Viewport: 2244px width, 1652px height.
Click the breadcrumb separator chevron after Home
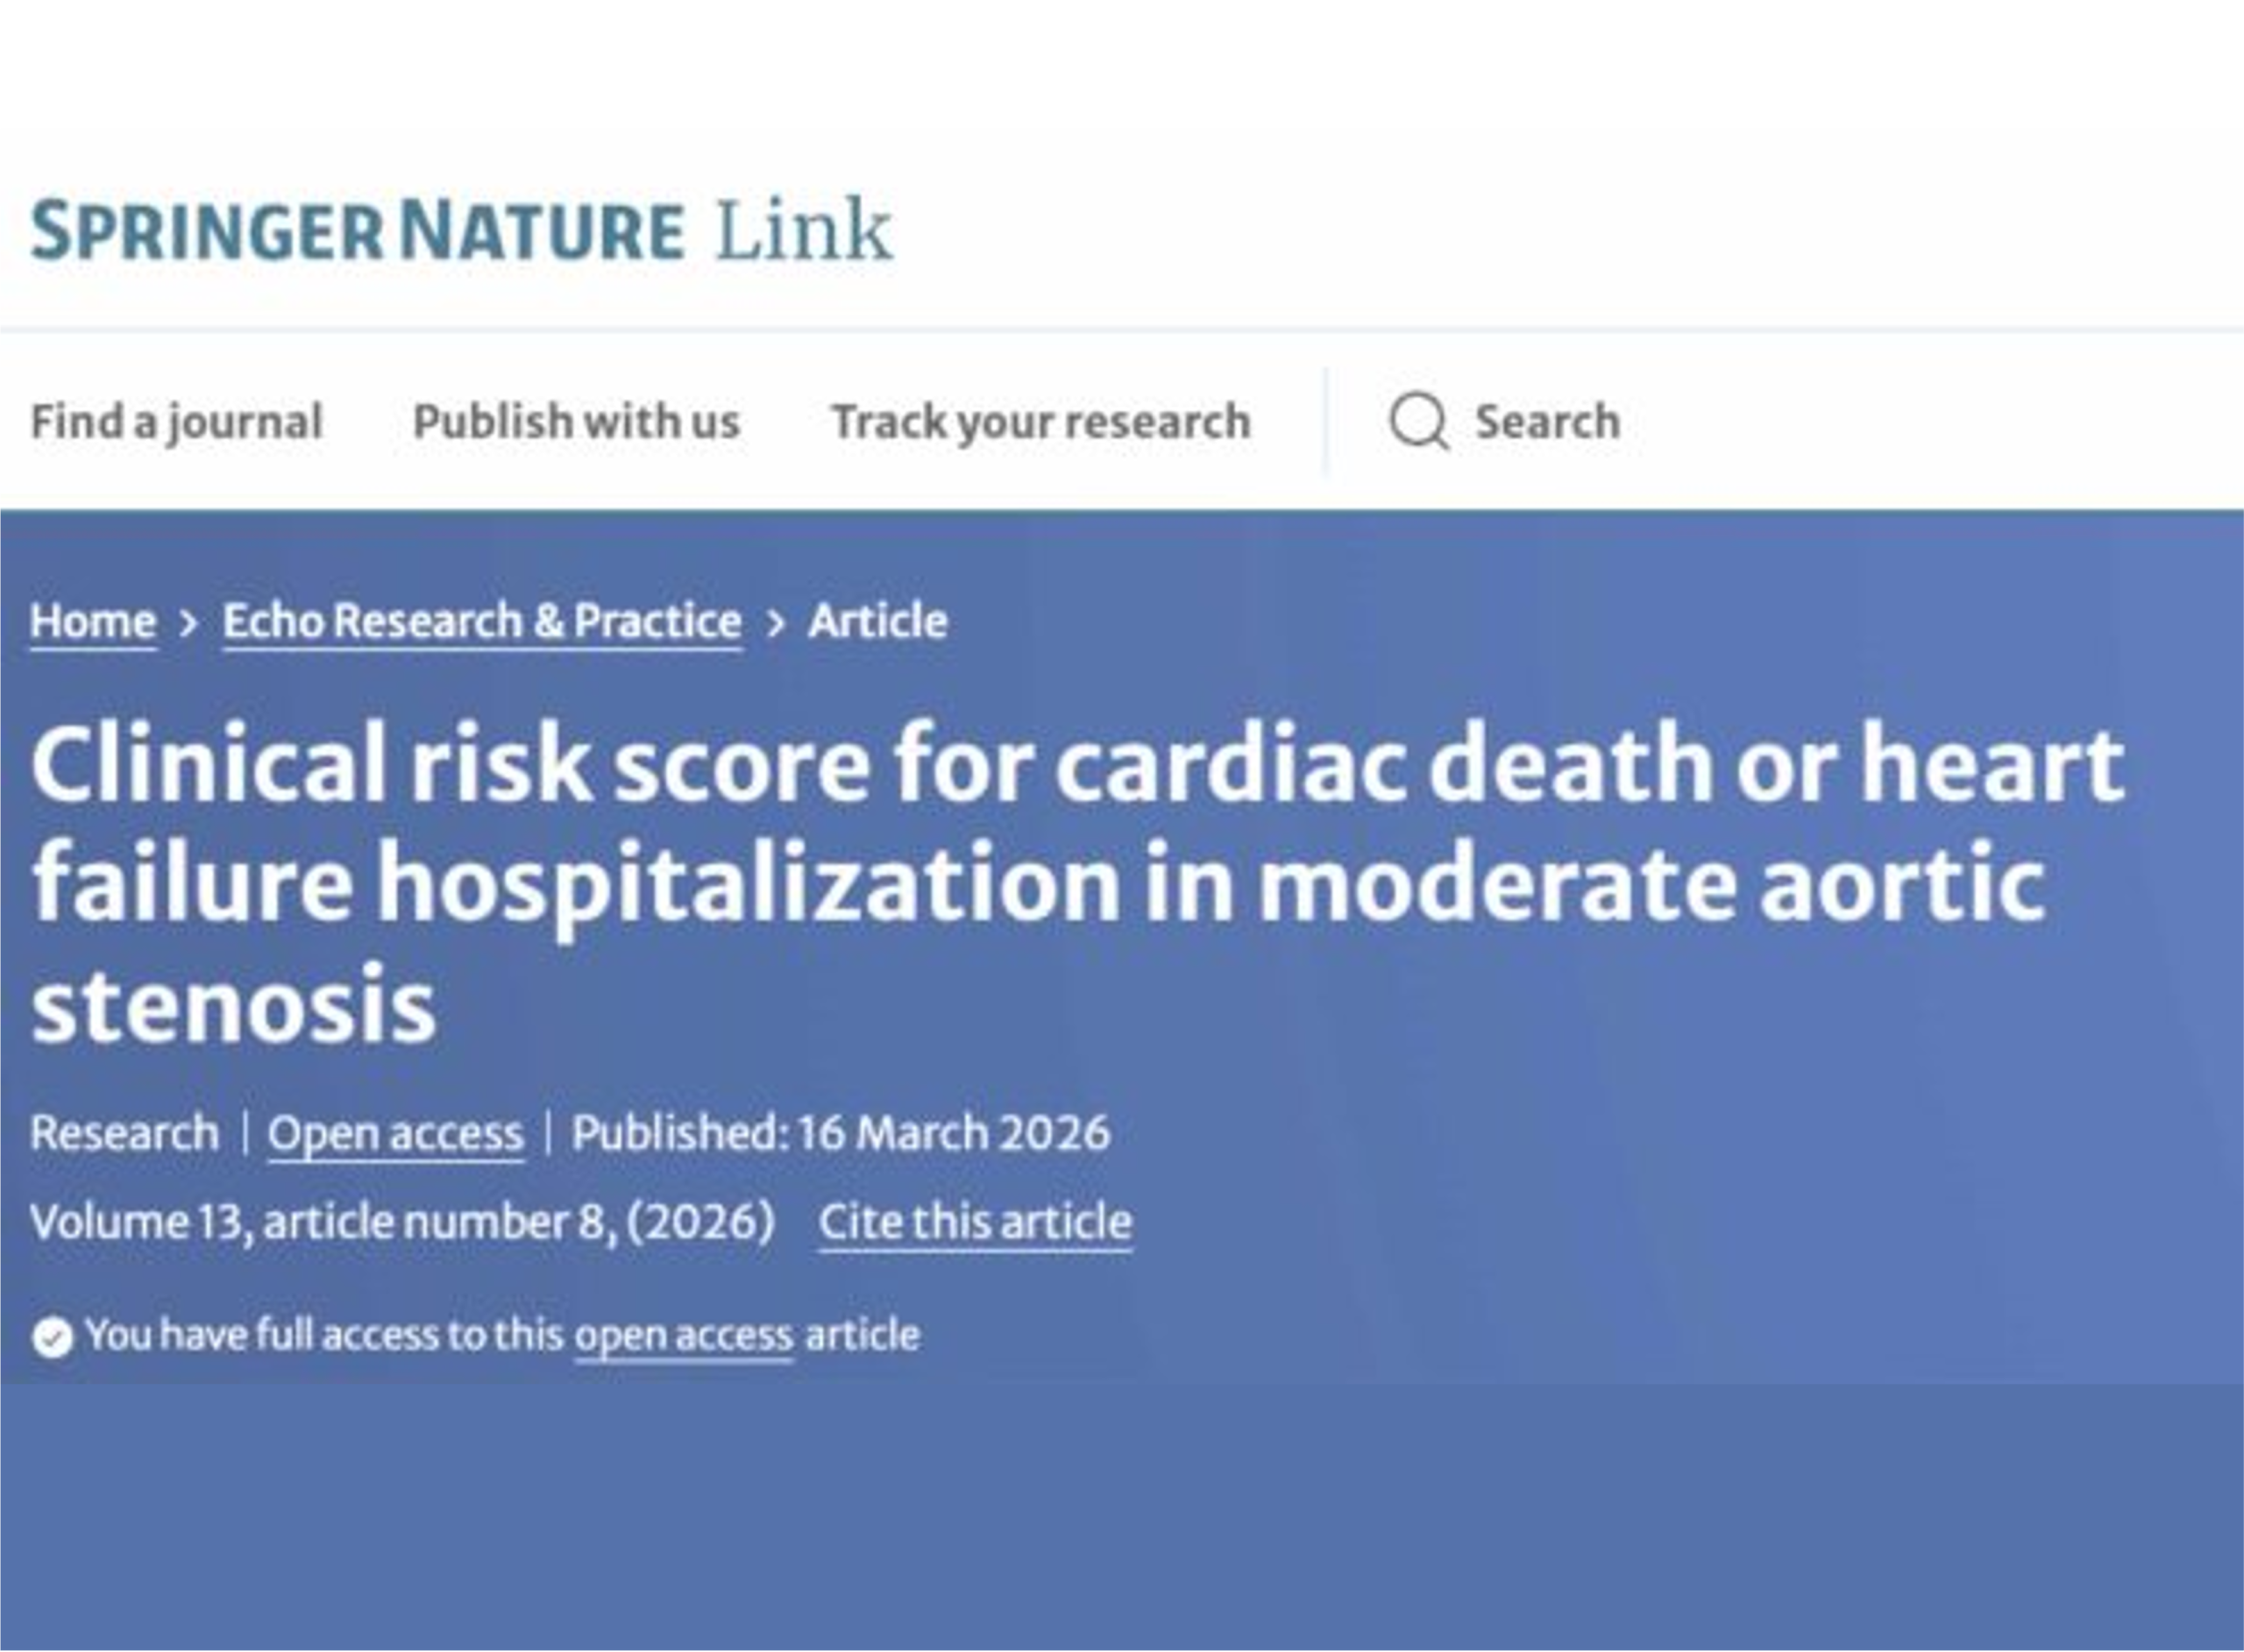click(191, 621)
